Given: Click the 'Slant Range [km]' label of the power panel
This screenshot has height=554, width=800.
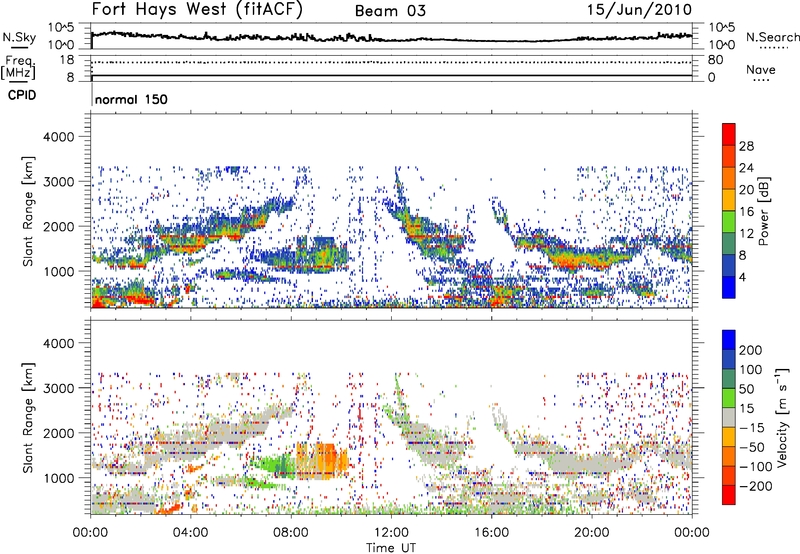Looking at the screenshot, I should pyautogui.click(x=28, y=211).
